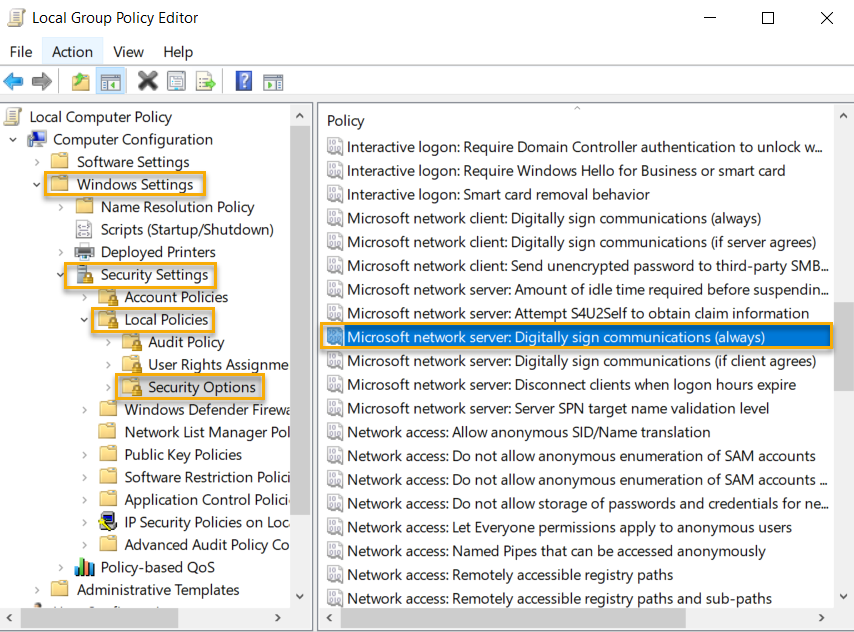Open the View menu

[x=128, y=51]
